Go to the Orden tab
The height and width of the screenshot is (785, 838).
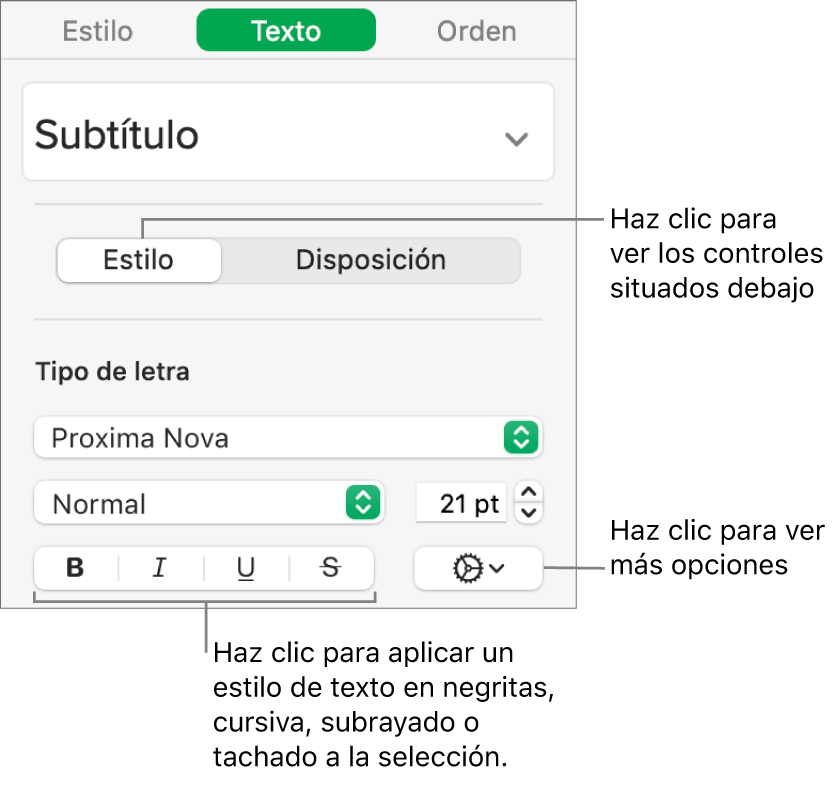tap(477, 31)
